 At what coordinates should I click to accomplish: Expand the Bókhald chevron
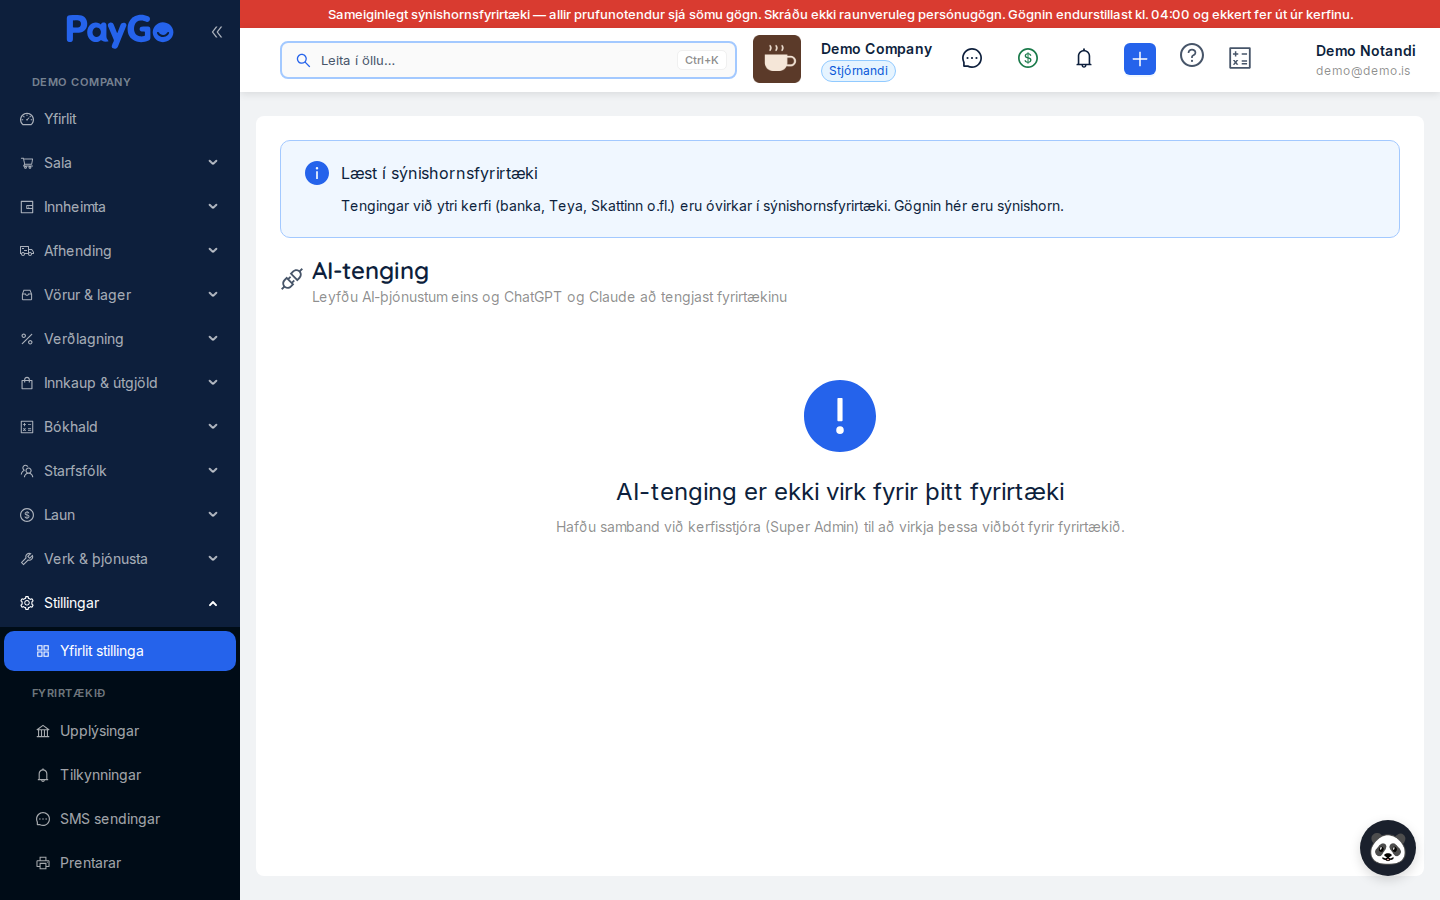click(x=213, y=427)
